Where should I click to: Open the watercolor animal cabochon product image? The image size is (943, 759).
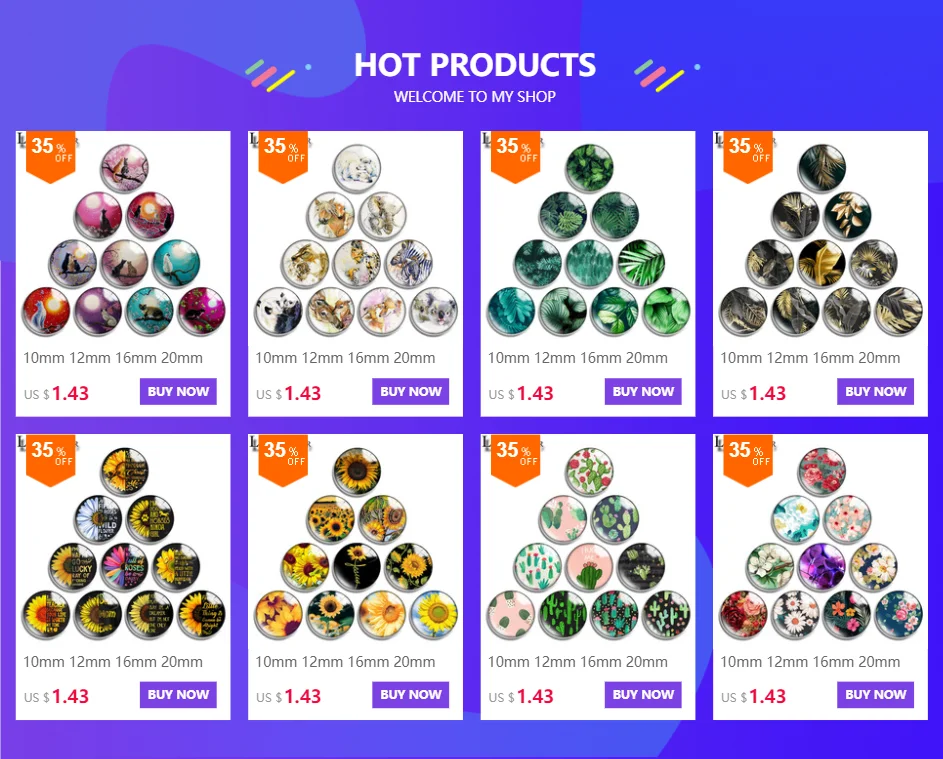pos(356,239)
